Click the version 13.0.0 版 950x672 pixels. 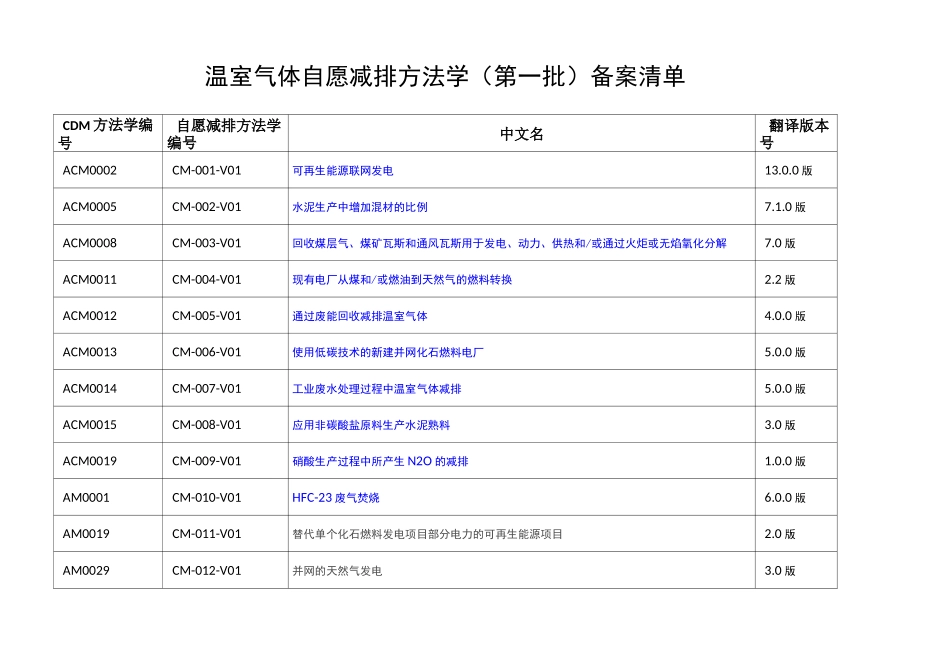point(788,170)
